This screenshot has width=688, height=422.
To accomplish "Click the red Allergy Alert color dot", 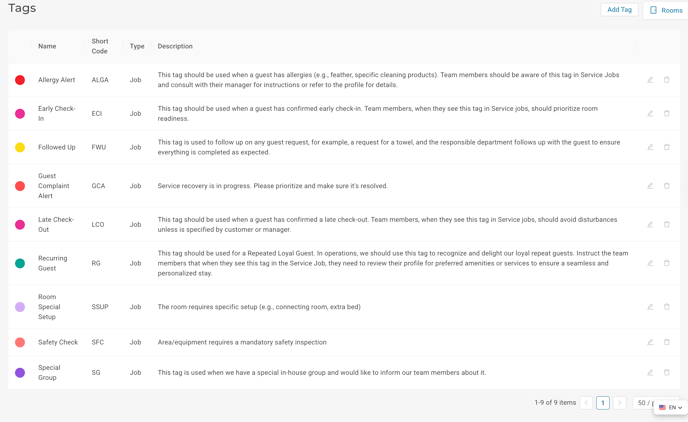I will tap(20, 80).
